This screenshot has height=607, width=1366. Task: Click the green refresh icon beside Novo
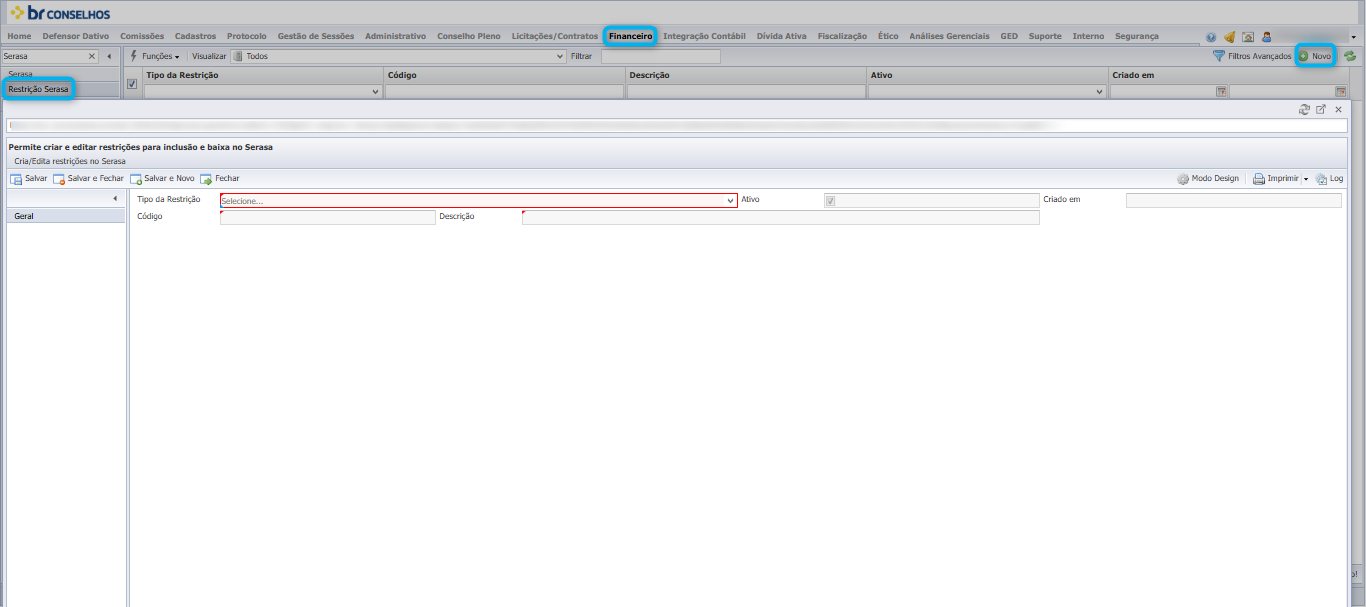[x=1350, y=56]
